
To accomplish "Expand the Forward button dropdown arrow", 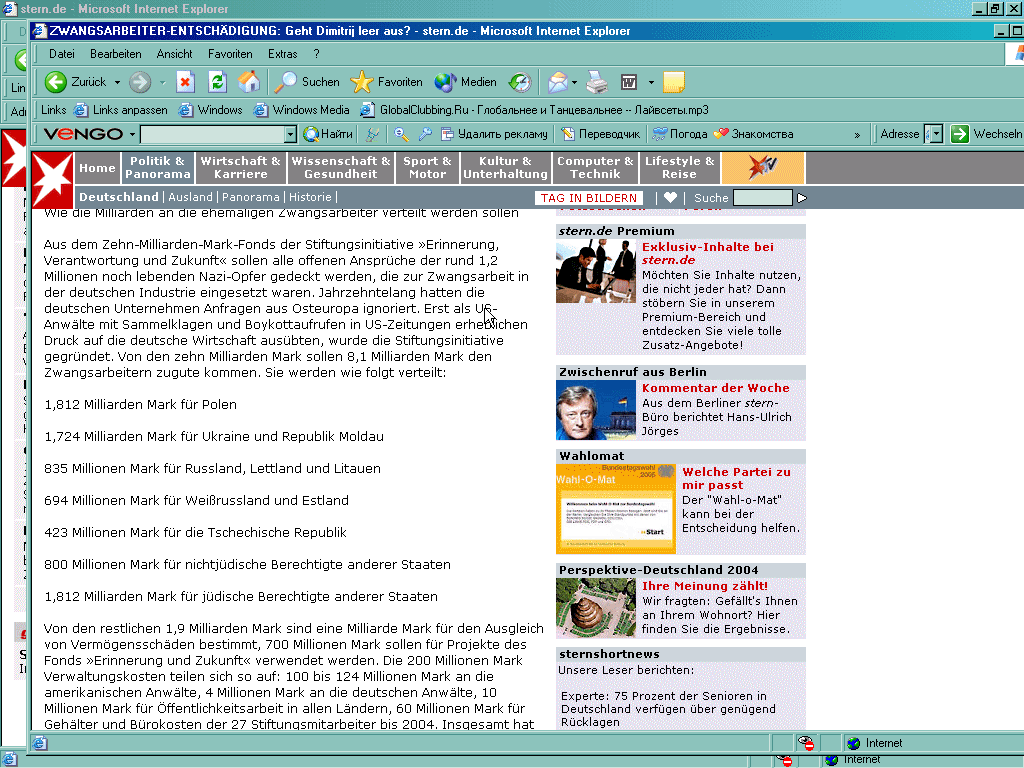I will pos(162,82).
